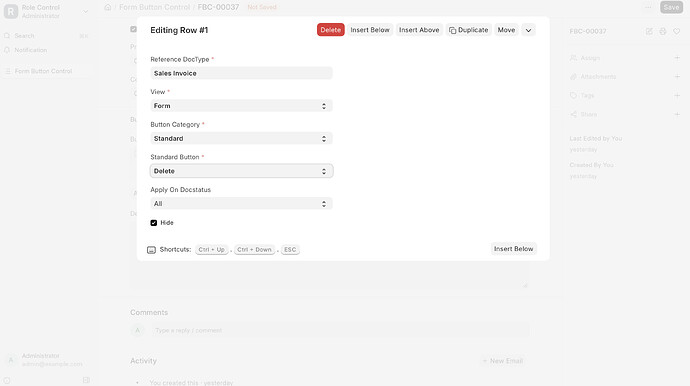Click the keyboard shortcuts icon
Viewport: 690px width, 386px height.
(151, 250)
